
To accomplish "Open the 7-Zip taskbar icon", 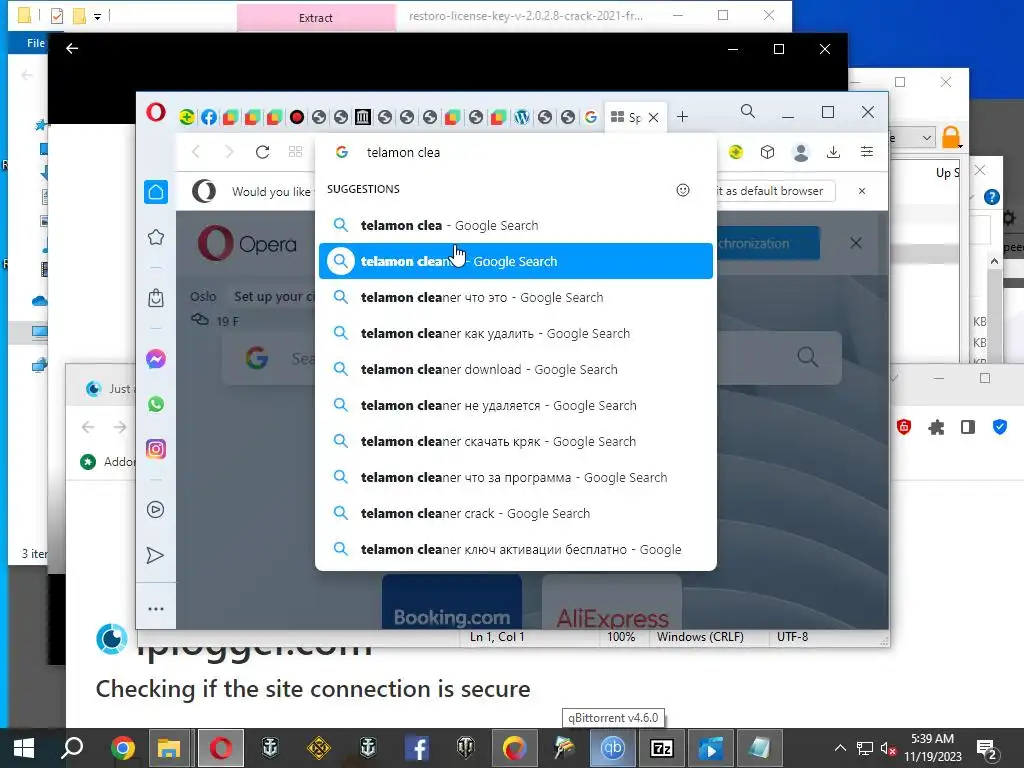I will click(x=662, y=748).
